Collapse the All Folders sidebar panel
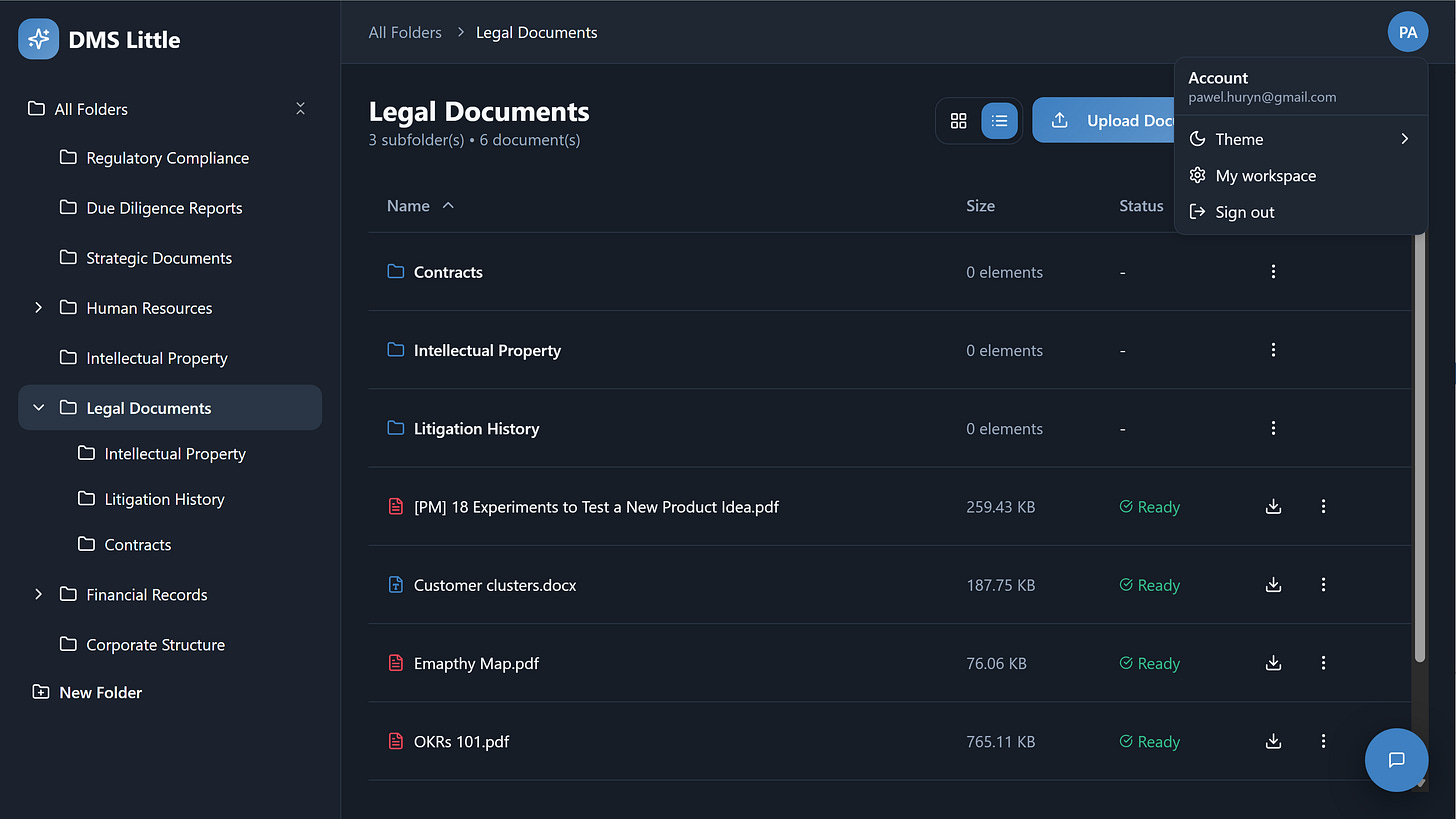The width and height of the screenshot is (1456, 819). coord(300,108)
